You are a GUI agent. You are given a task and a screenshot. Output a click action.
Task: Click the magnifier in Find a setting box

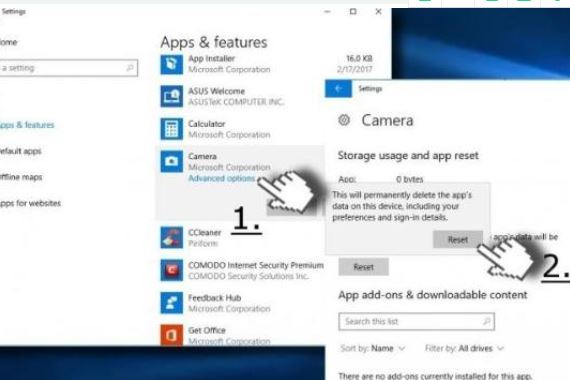pos(130,68)
